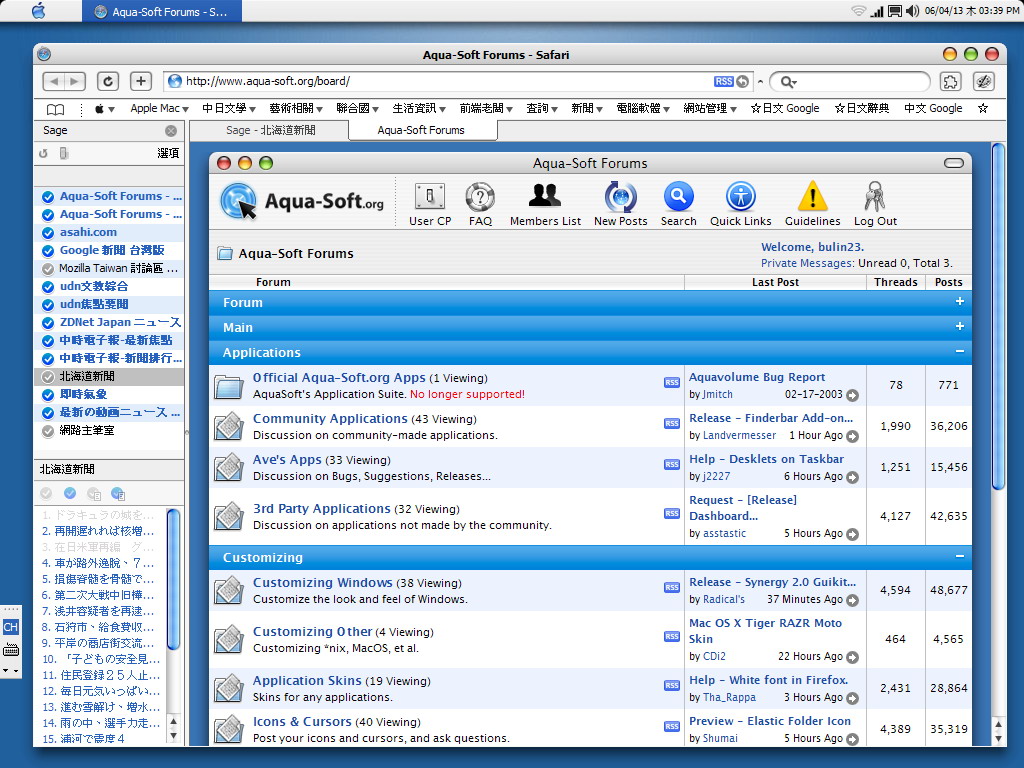Open the Customizing Windows forum link

click(322, 582)
